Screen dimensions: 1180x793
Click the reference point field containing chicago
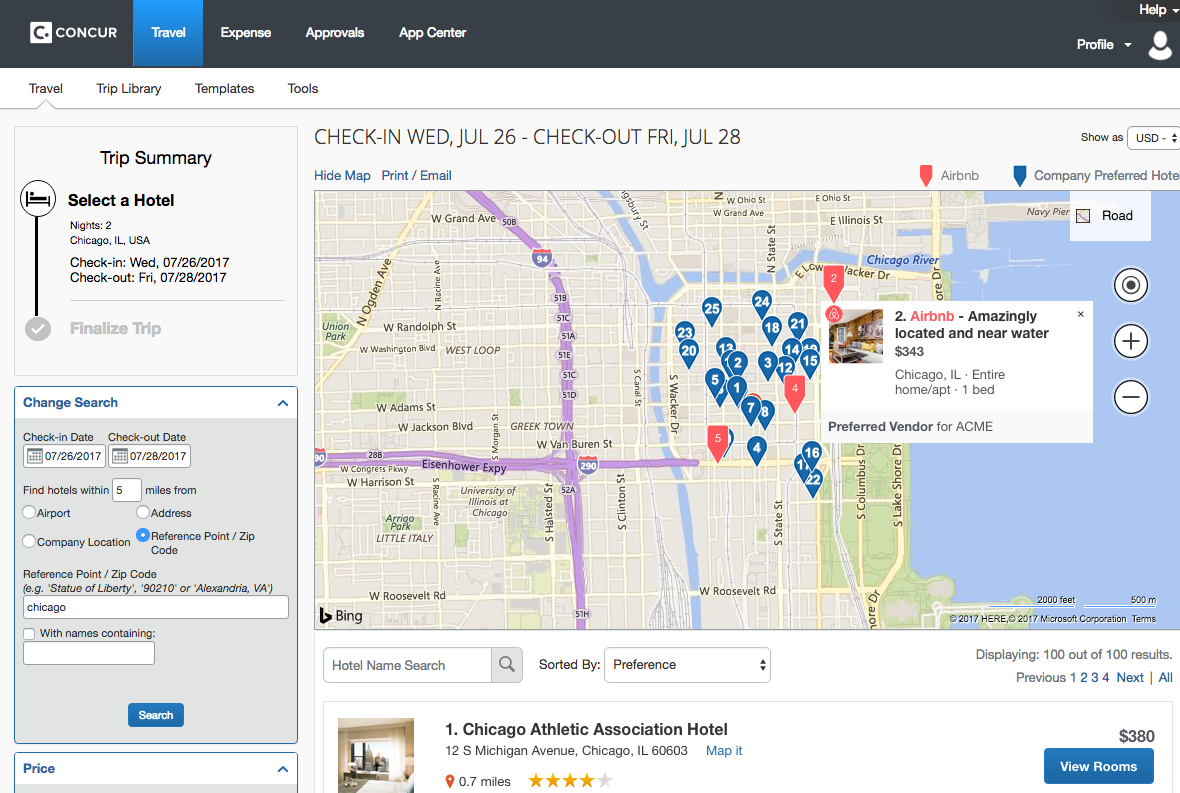(156, 607)
